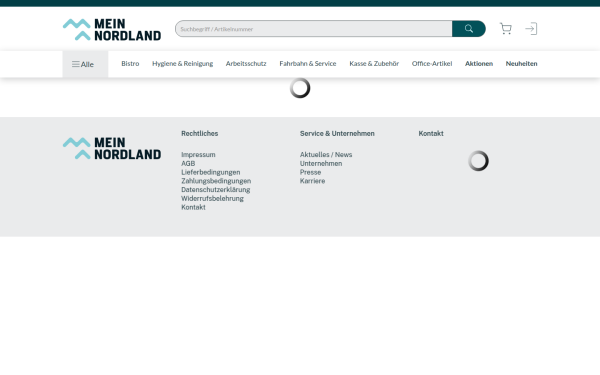
Task: Open the Unternehmen footer link
Action: coord(321,163)
